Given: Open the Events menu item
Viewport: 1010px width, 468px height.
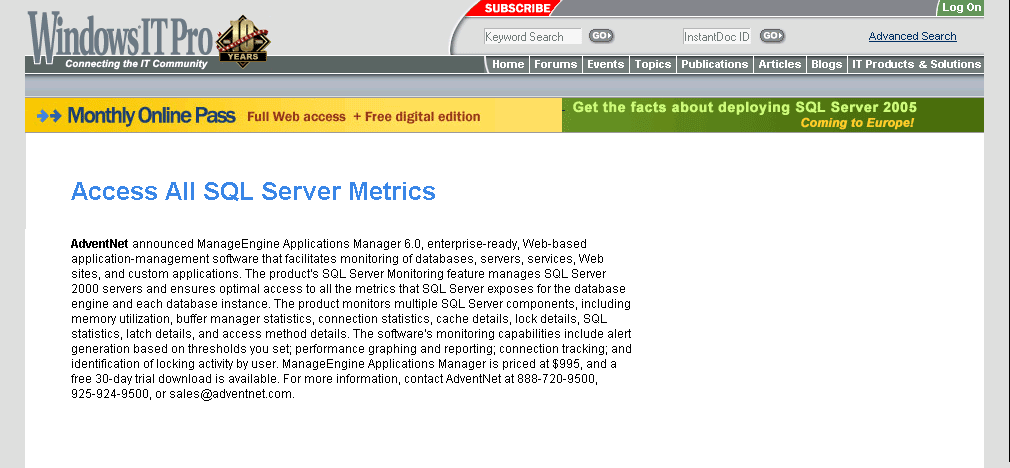Looking at the screenshot, I should click(x=605, y=64).
